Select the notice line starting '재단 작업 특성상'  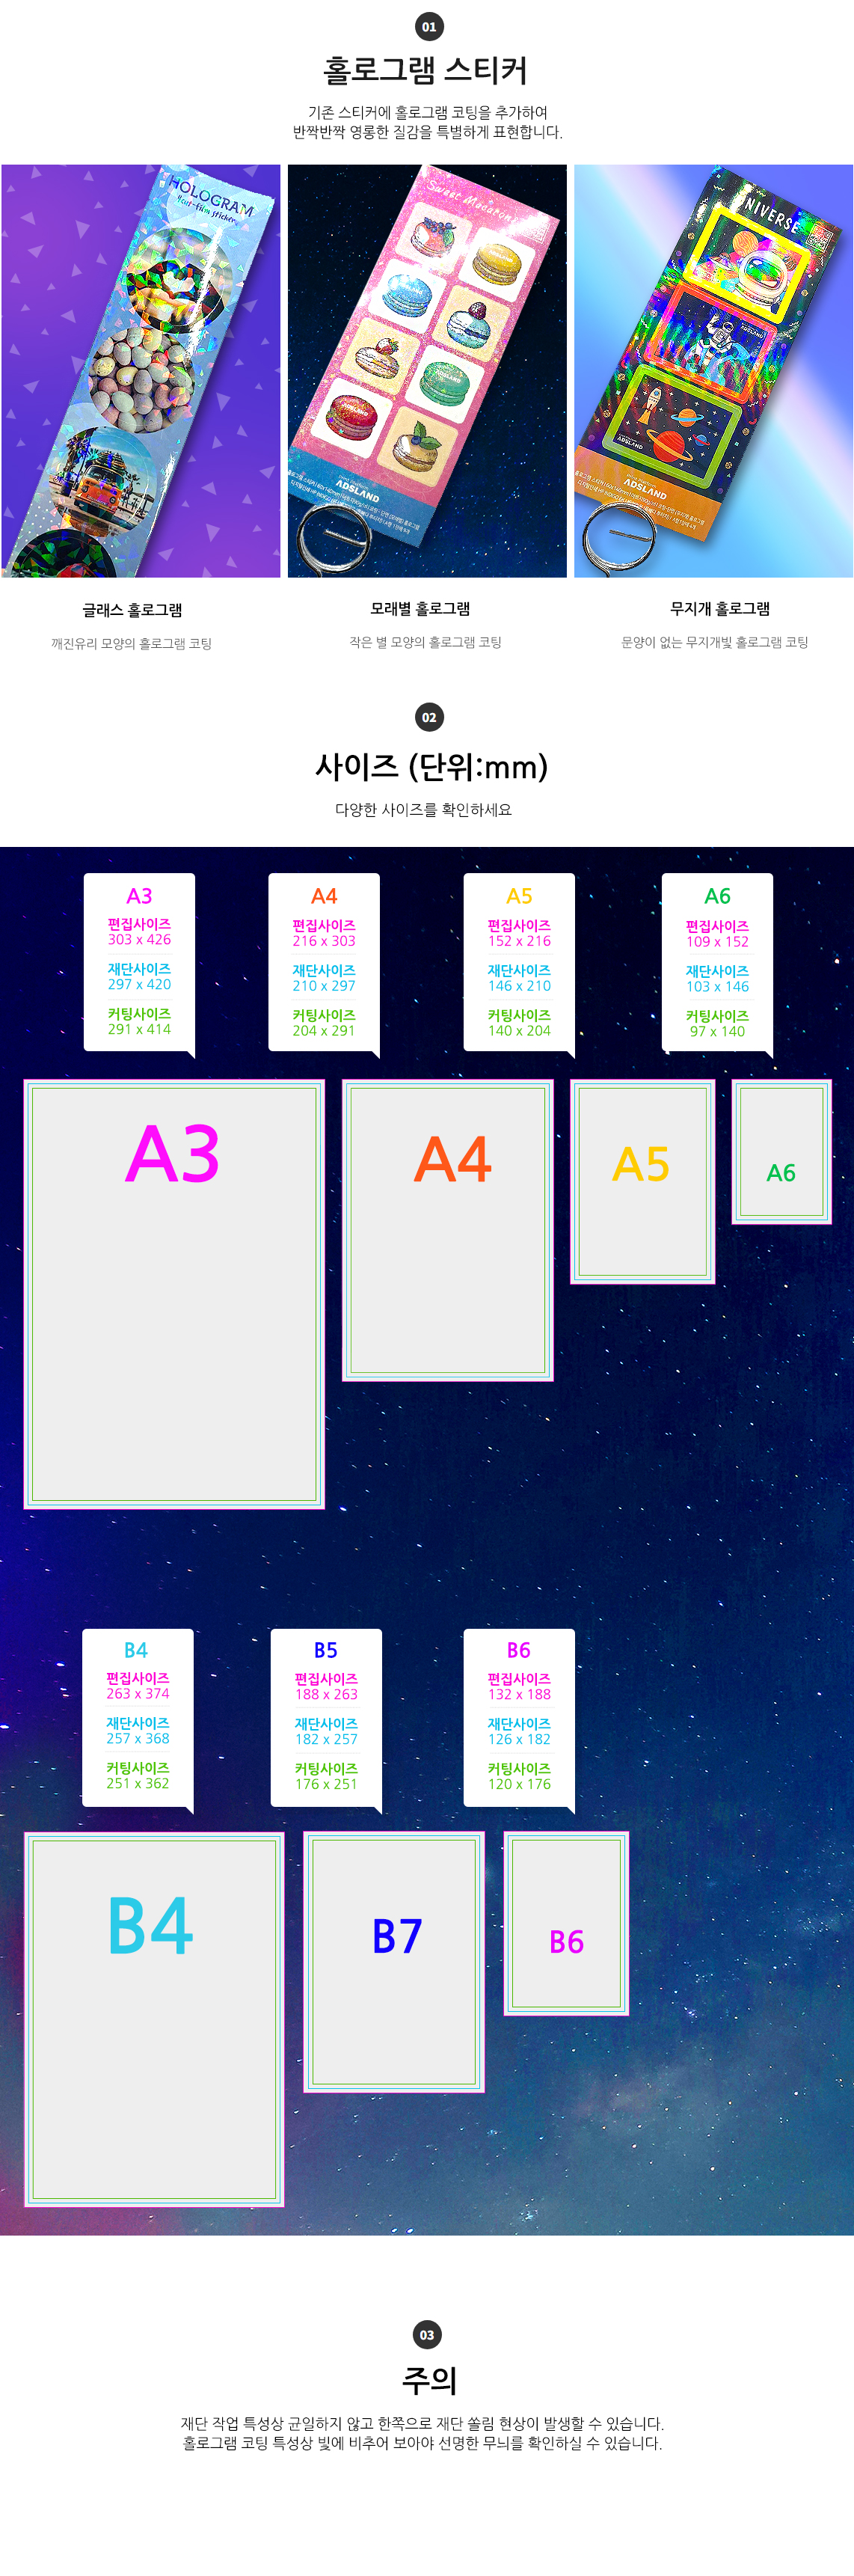(422, 2424)
